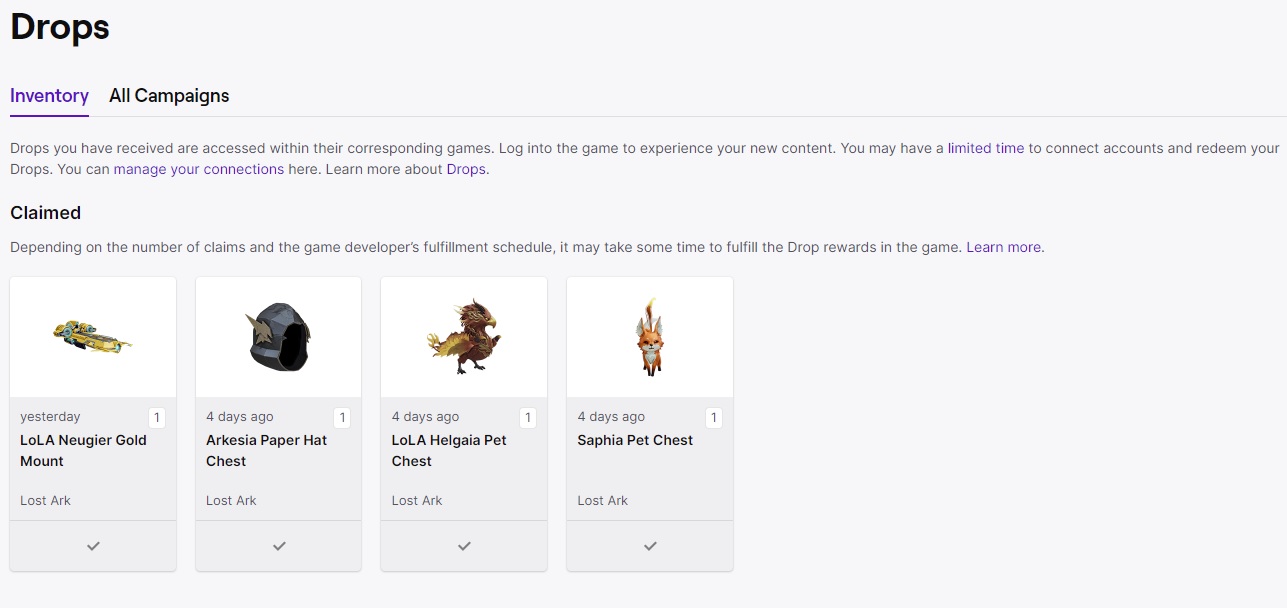Click the Arkesia Paper Hat Chest title
The image size is (1287, 608).
pos(266,451)
